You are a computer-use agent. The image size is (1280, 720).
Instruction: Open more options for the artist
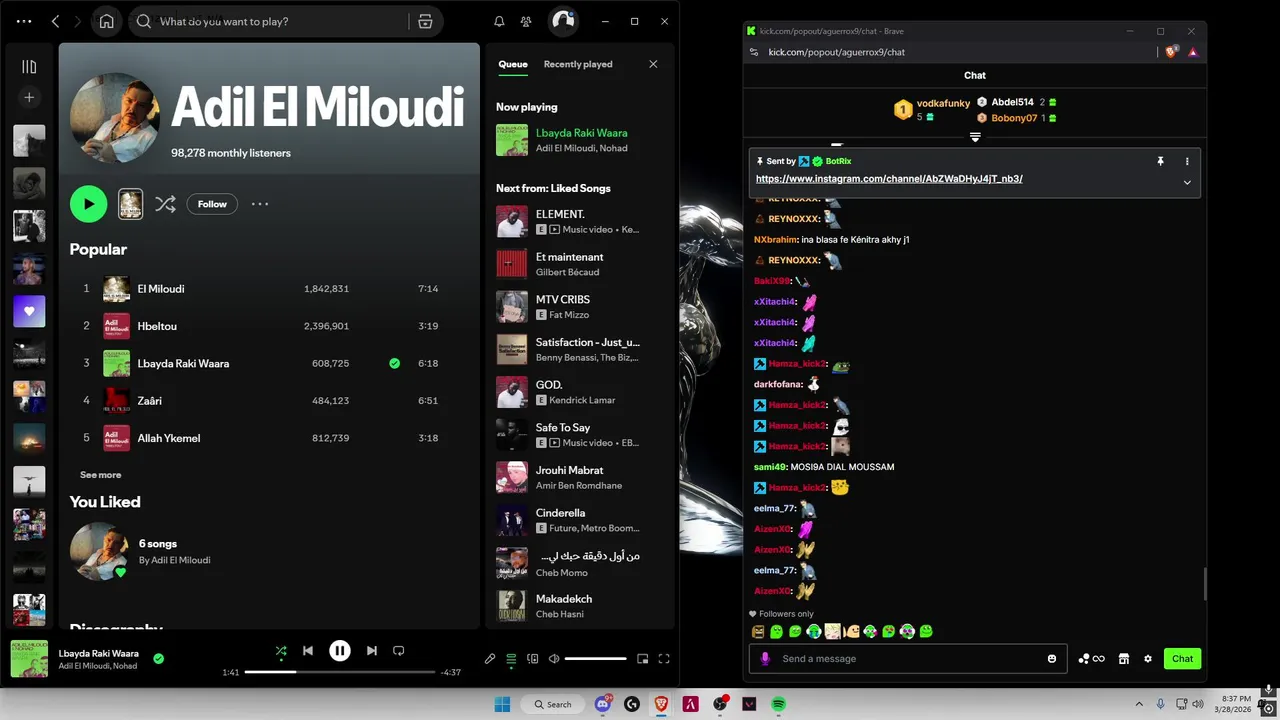(x=260, y=204)
